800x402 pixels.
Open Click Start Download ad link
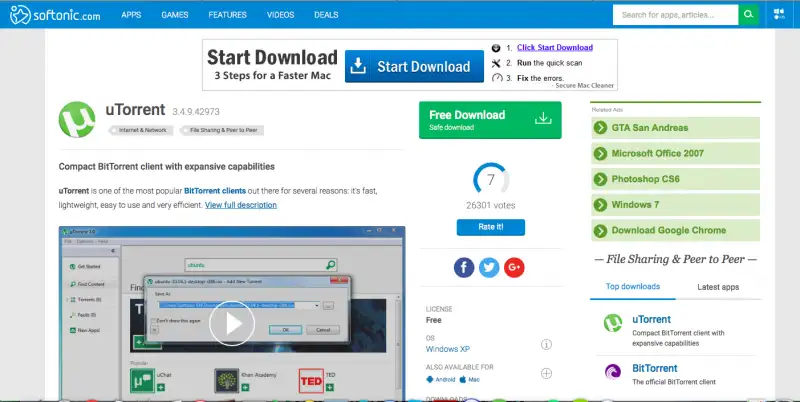[x=555, y=47]
